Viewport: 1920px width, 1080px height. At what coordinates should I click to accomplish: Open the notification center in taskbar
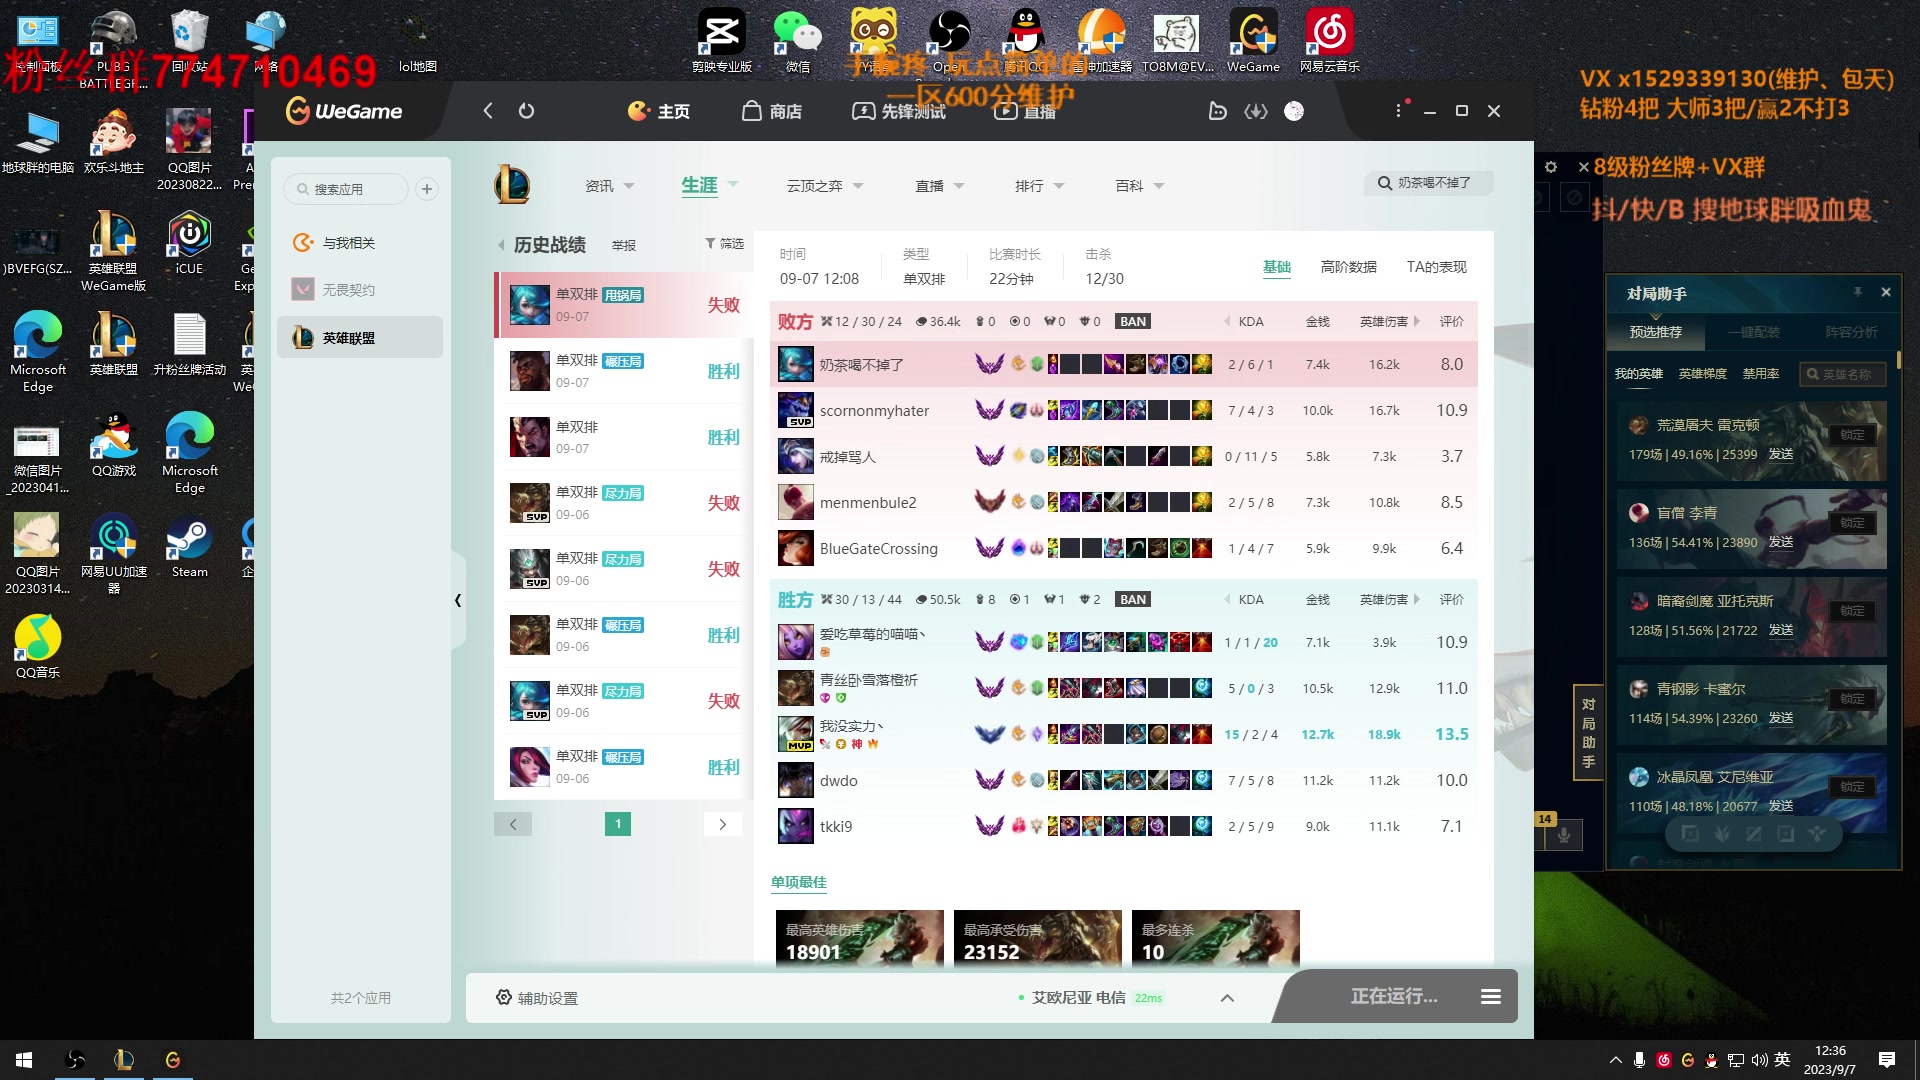pyautogui.click(x=1887, y=1060)
